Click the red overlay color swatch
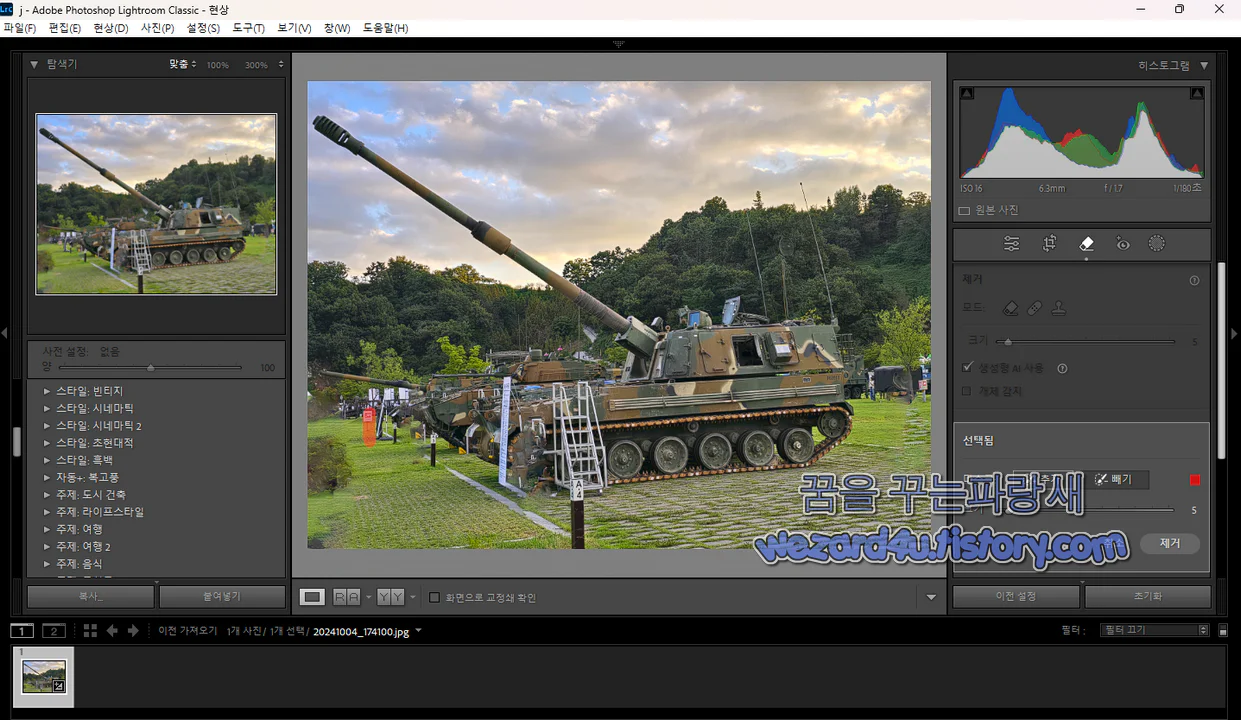This screenshot has height=720, width=1241. click(1194, 480)
